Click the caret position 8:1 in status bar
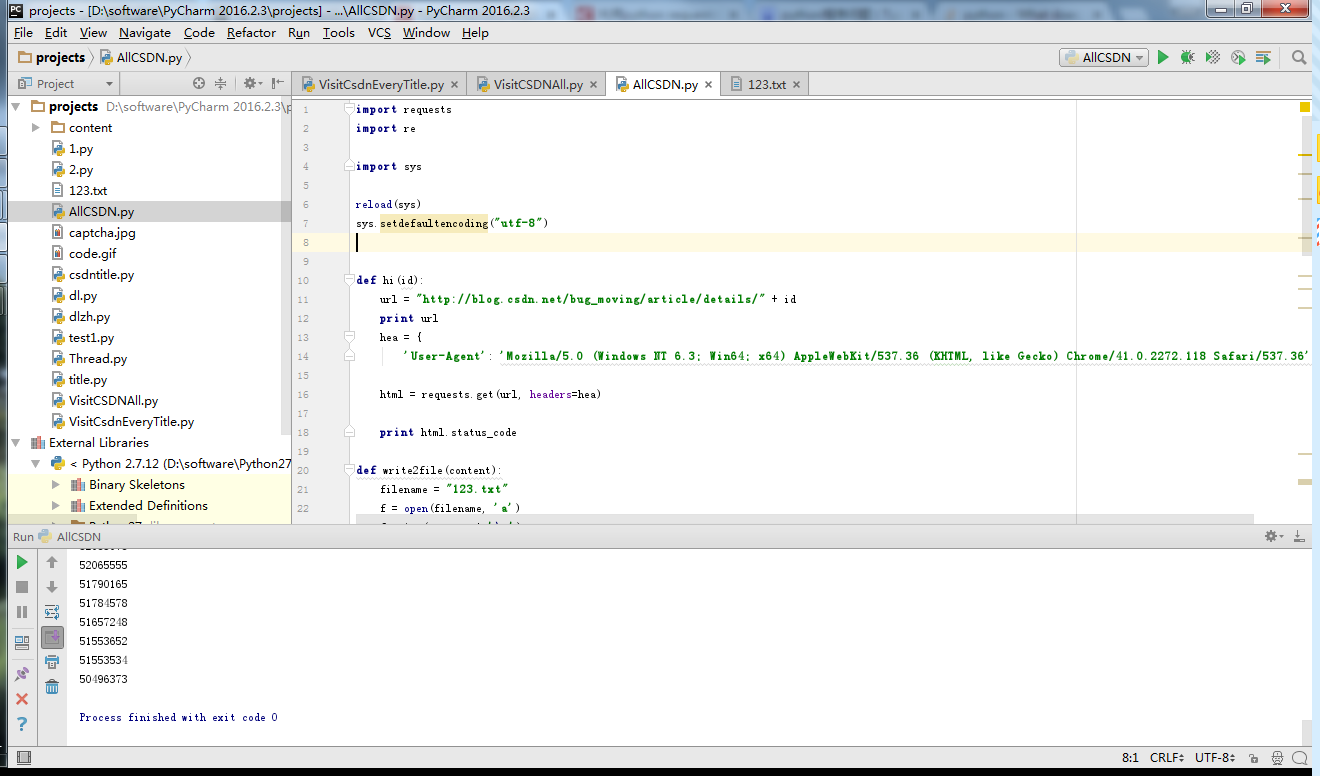Viewport: 1320px width, 776px height. point(1131,758)
